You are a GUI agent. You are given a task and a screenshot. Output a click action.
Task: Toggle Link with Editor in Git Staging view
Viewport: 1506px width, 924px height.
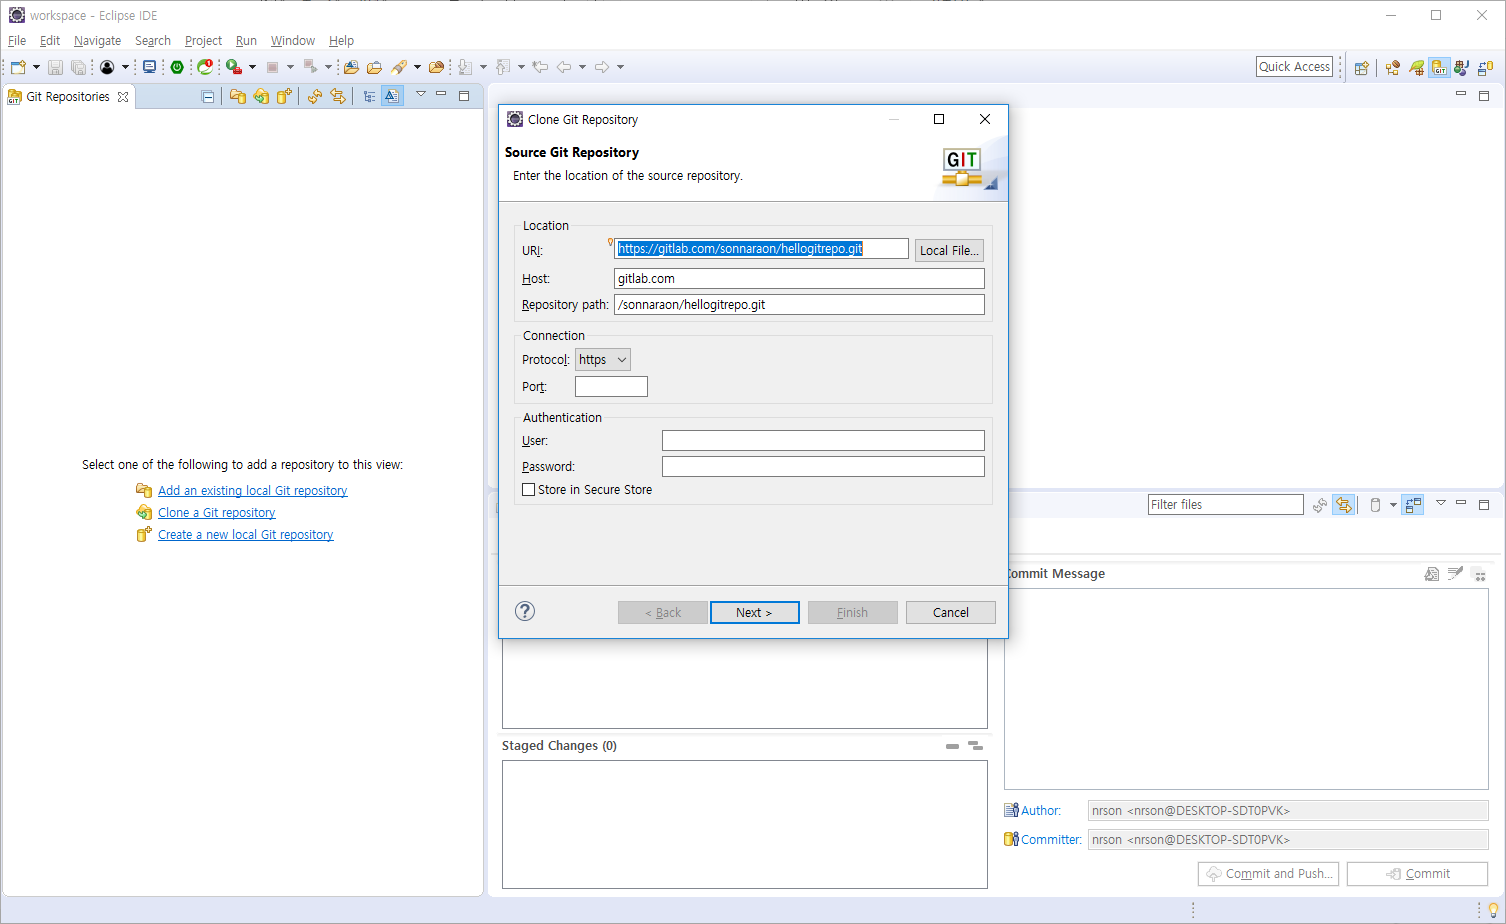[1343, 505]
